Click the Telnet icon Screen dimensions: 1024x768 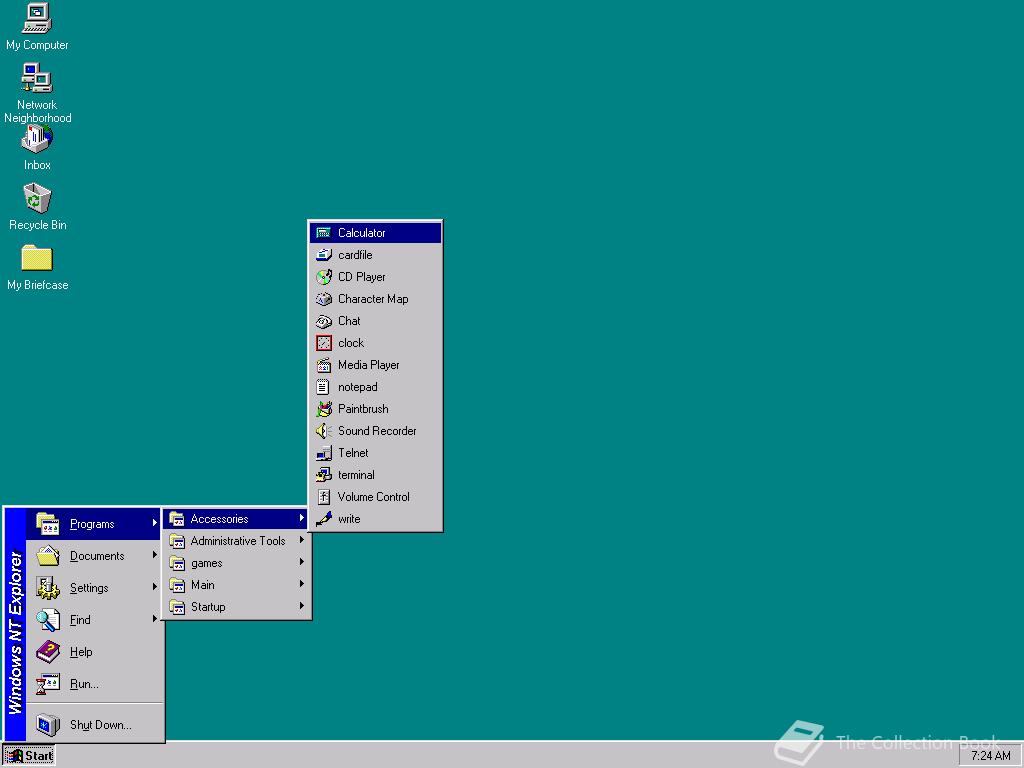pos(324,453)
